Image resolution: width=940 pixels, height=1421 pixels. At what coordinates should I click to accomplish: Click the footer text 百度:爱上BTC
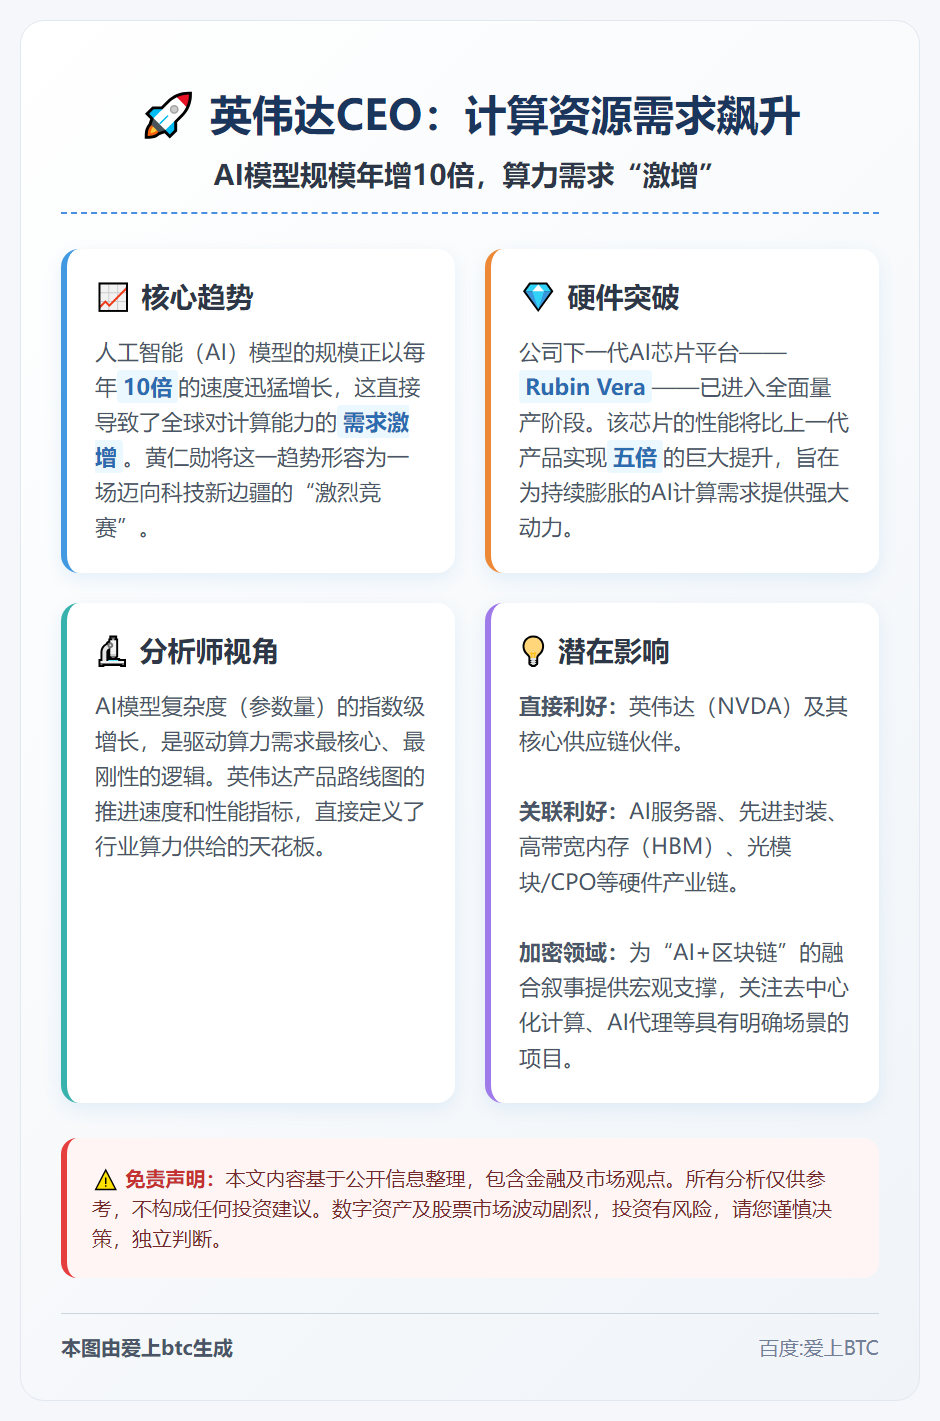[x=818, y=1348]
